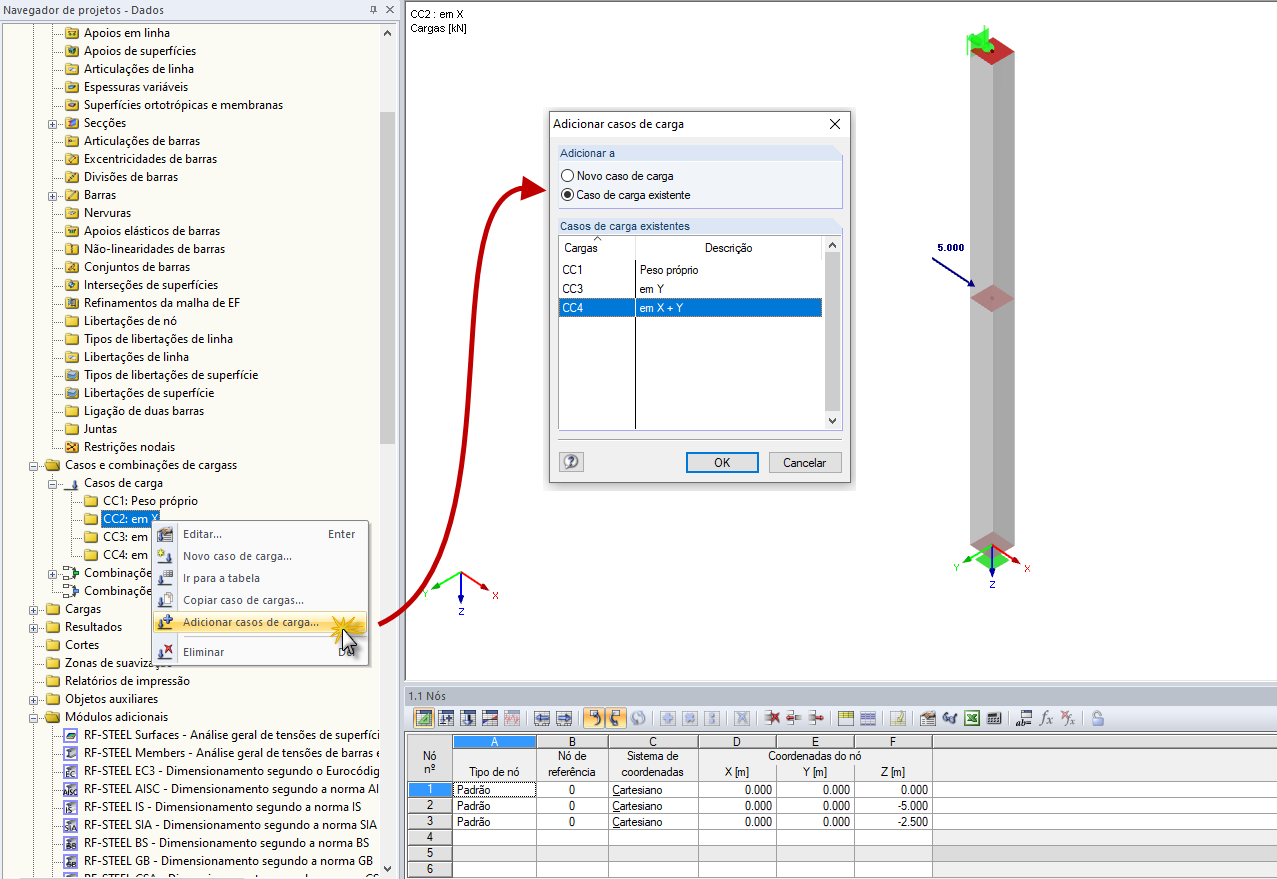Click the pin icon of Navegador de projetos panel
The height and width of the screenshot is (879, 1277).
[x=373, y=9]
